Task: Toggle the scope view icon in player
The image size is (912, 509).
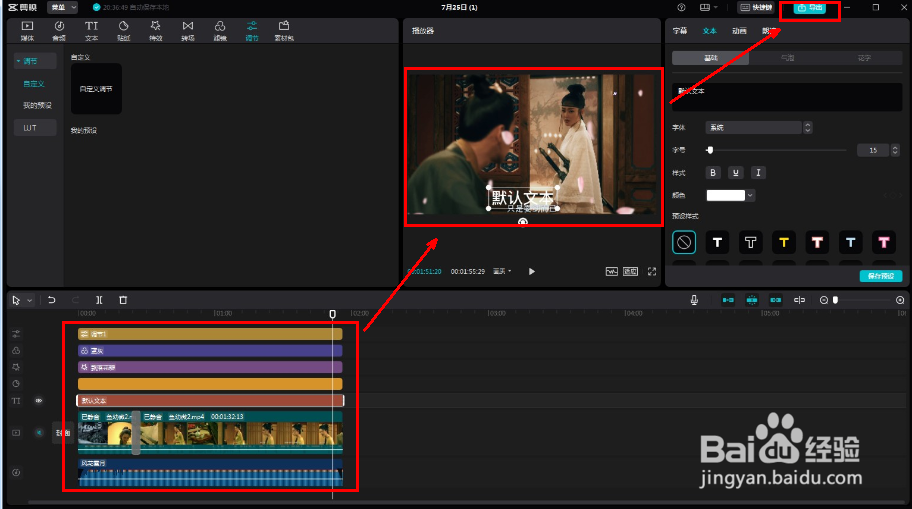Action: coord(611,272)
